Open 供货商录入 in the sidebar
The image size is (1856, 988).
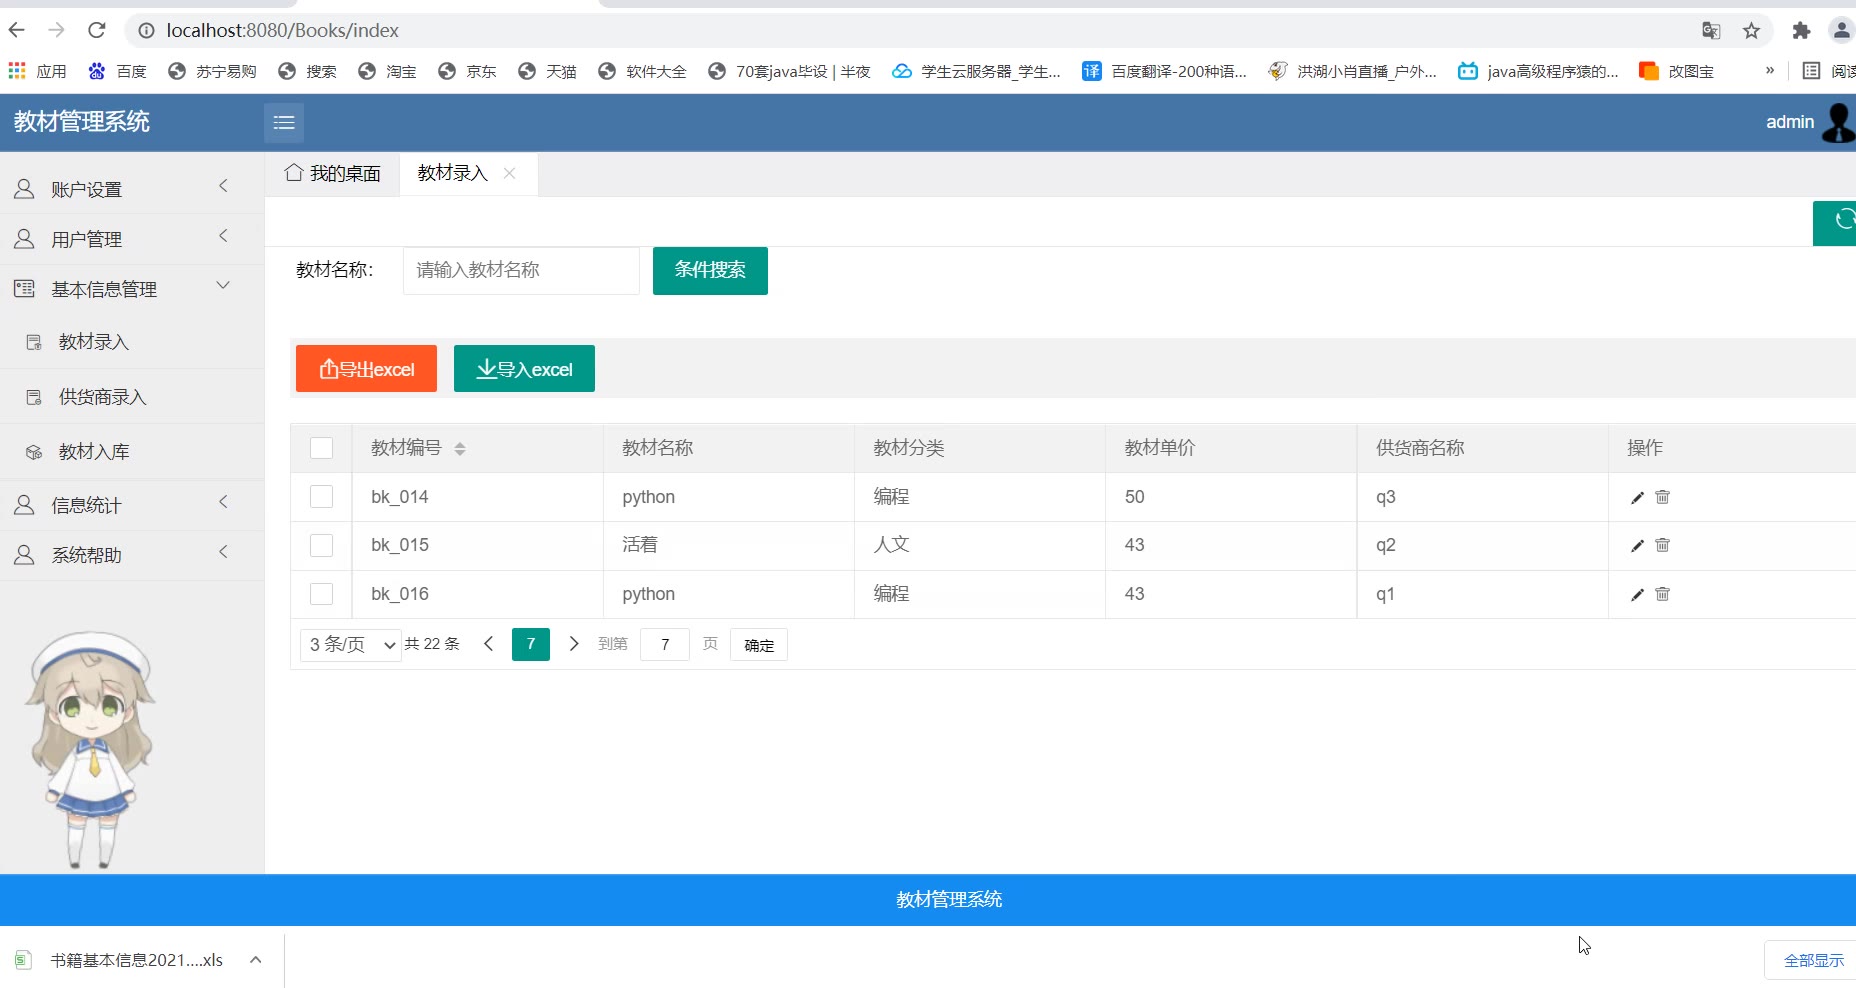click(102, 397)
